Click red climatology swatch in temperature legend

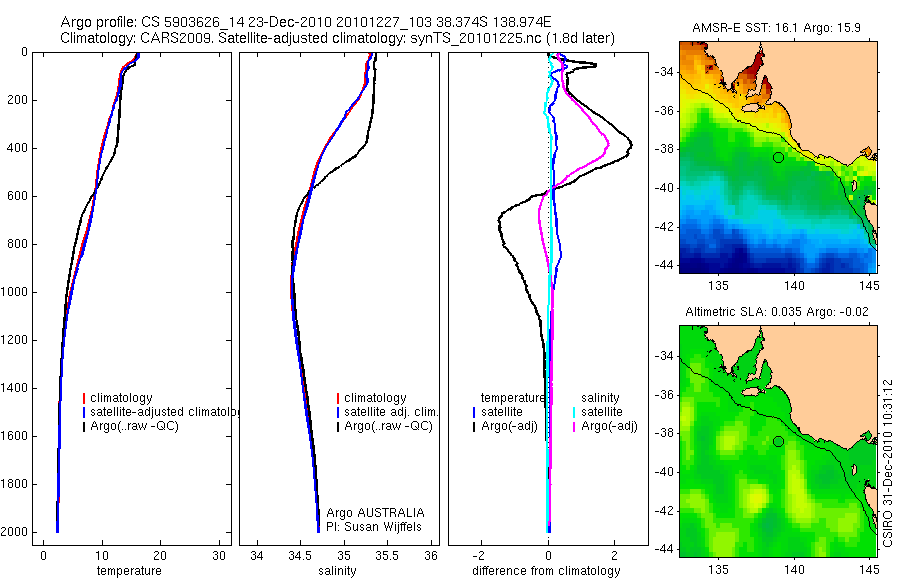coord(84,398)
